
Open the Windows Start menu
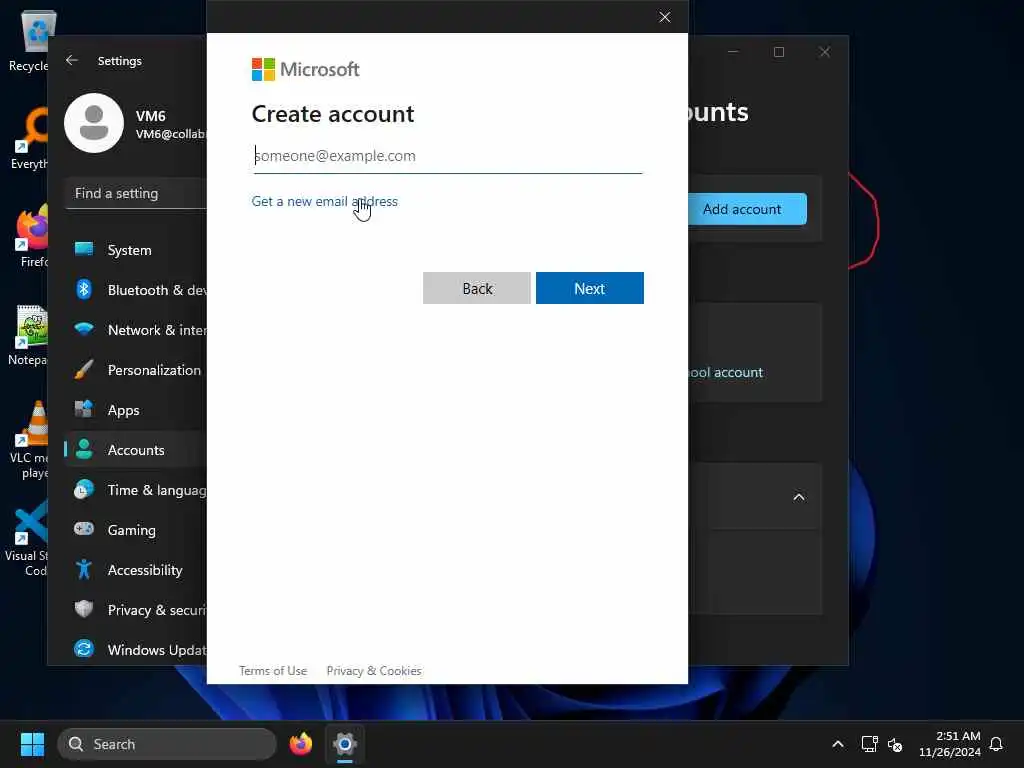click(32, 744)
